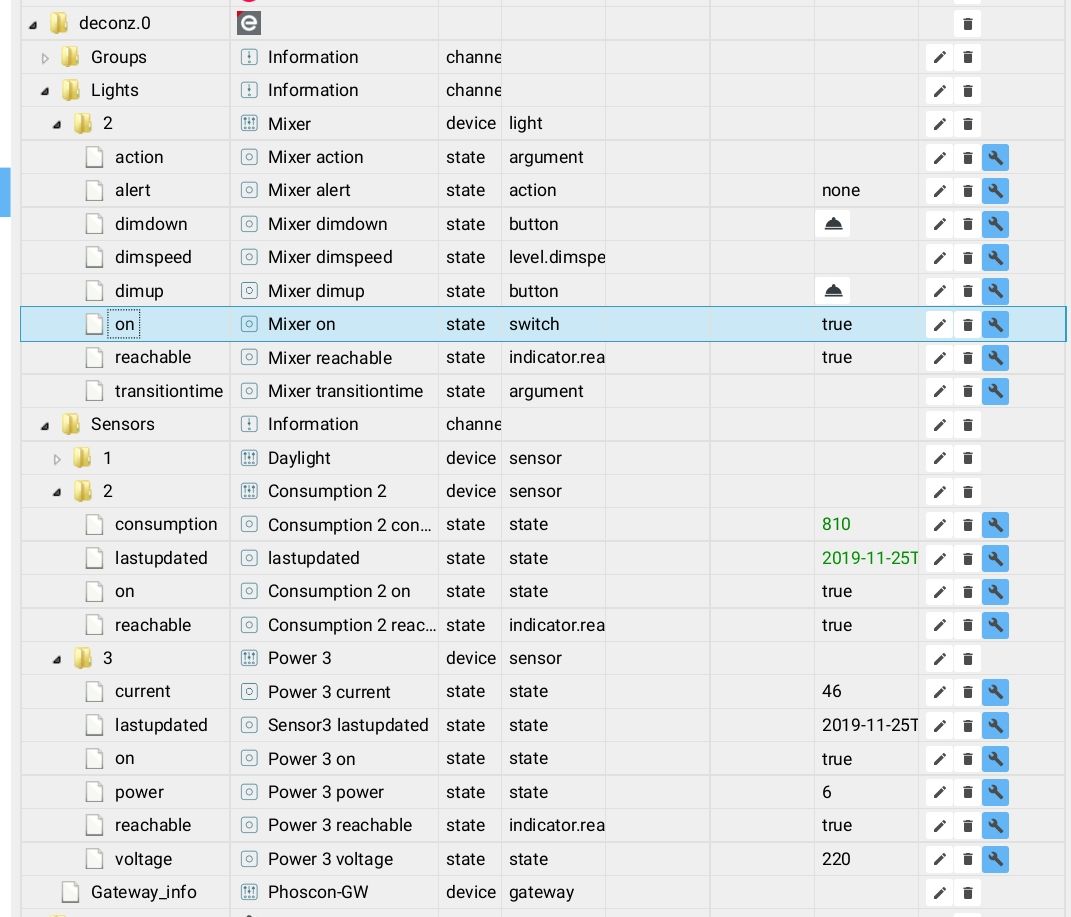This screenshot has height=917, width=1071.
Task: Edit the Consumption 2 device
Action: (x=940, y=492)
